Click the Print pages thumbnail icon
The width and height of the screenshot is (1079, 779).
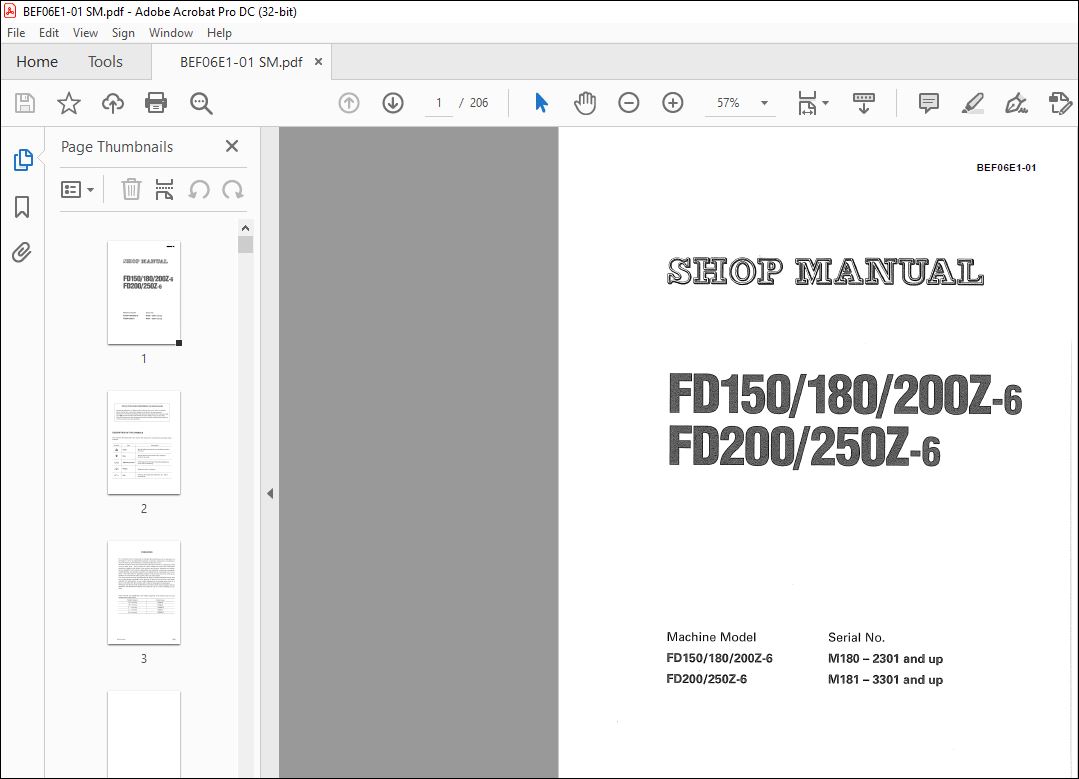tap(164, 189)
